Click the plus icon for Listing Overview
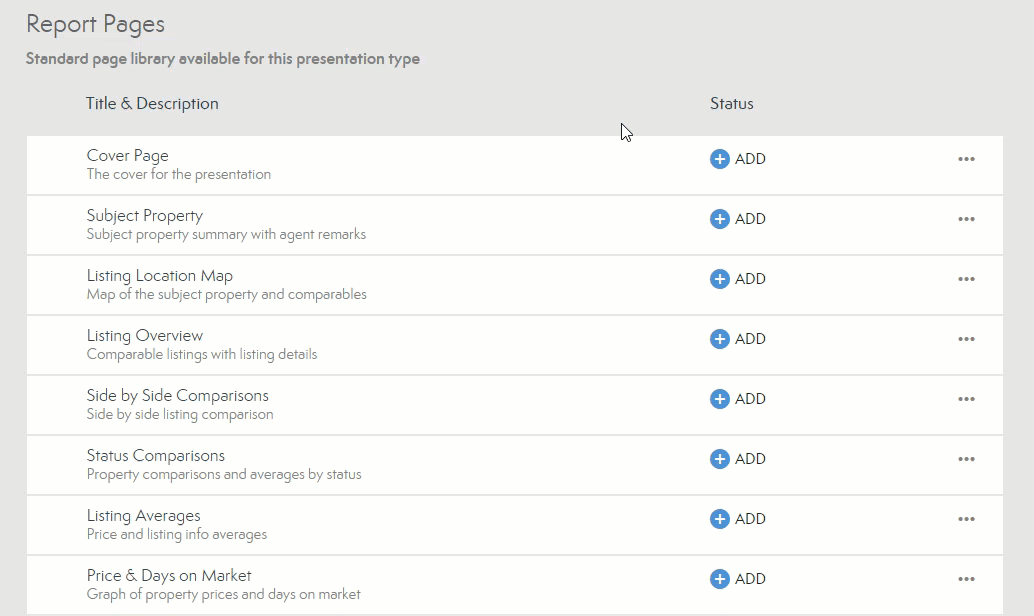 point(719,339)
